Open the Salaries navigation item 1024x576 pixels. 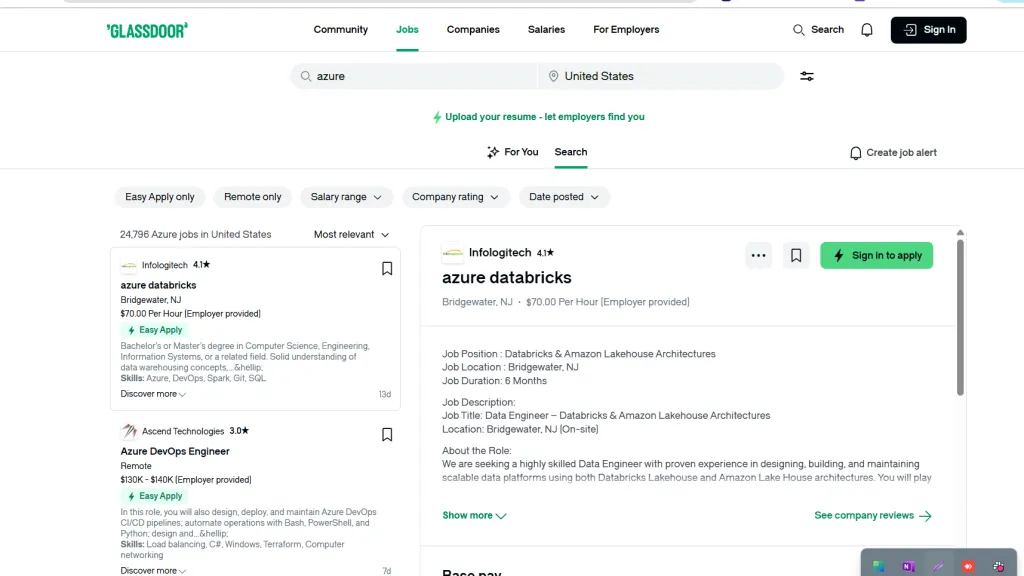pyautogui.click(x=546, y=29)
